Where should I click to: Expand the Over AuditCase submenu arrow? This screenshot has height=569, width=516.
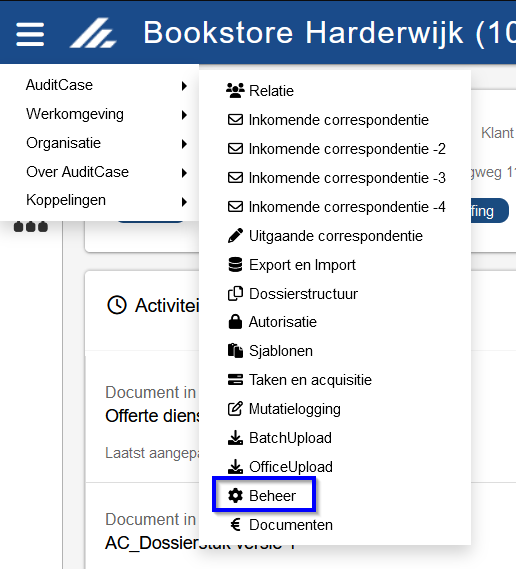(x=184, y=173)
